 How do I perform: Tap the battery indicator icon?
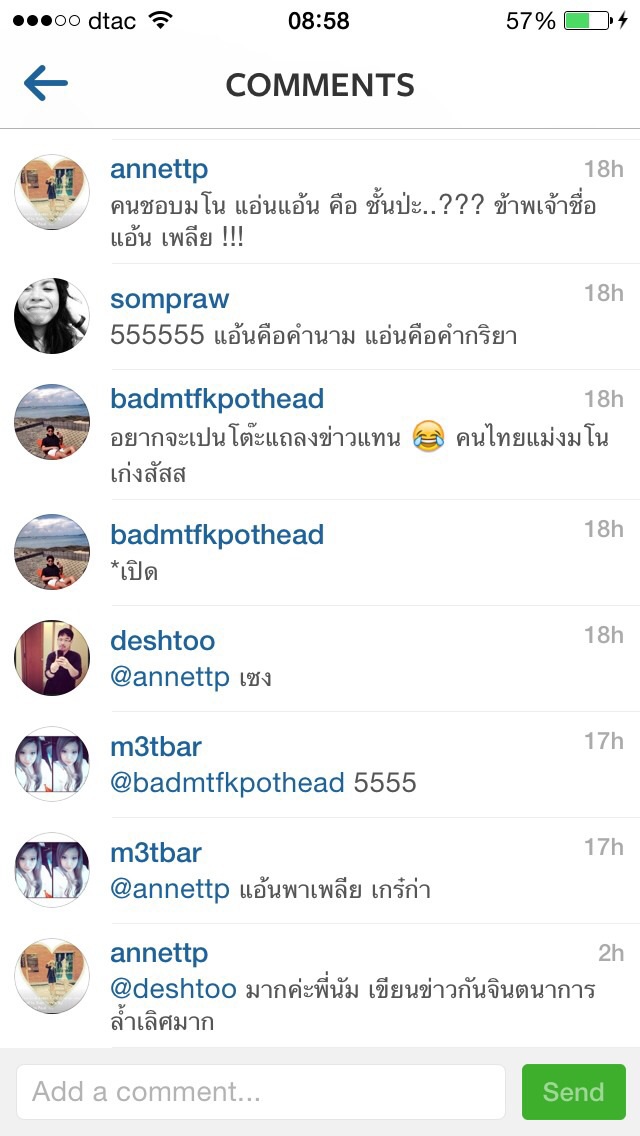[x=587, y=20]
